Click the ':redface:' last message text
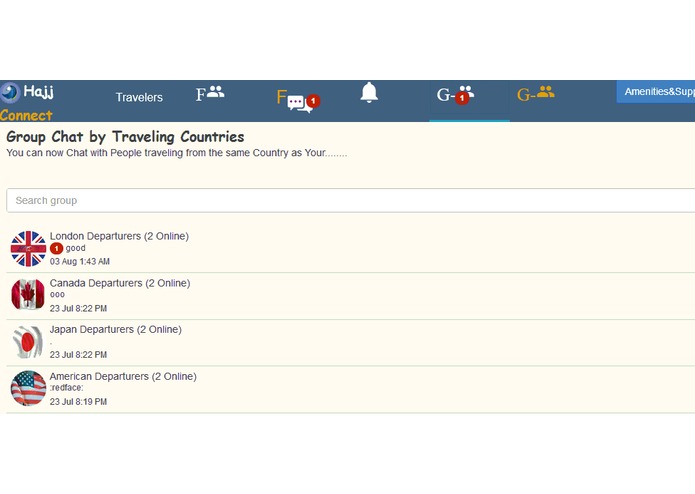695x494 pixels. [x=66, y=388]
